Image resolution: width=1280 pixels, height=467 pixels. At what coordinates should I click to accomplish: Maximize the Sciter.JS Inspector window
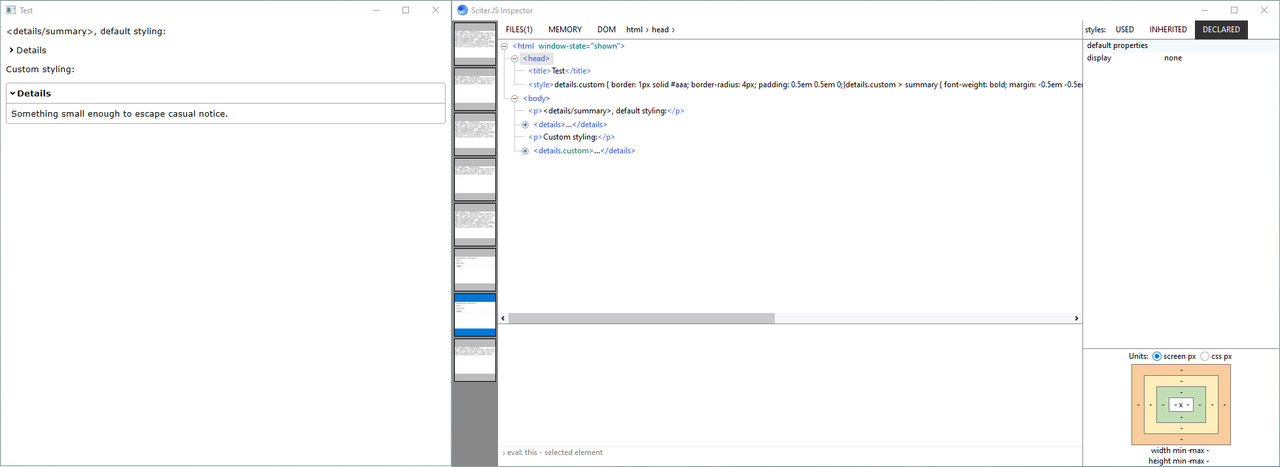click(1234, 10)
